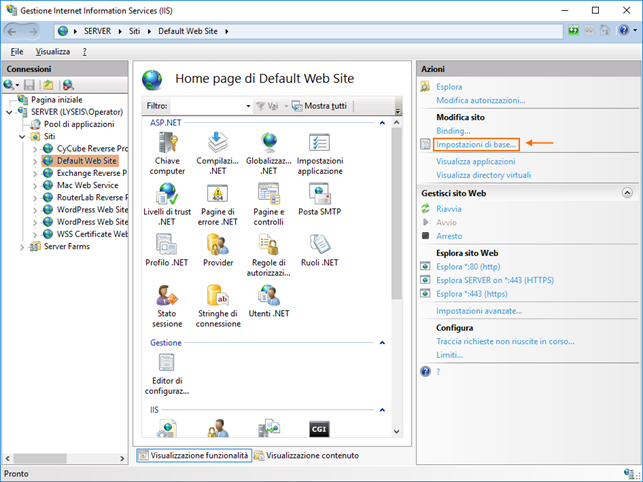Viewport: 643px width, 482px height.
Task: Click Arresto to stop the site
Action: 449,236
